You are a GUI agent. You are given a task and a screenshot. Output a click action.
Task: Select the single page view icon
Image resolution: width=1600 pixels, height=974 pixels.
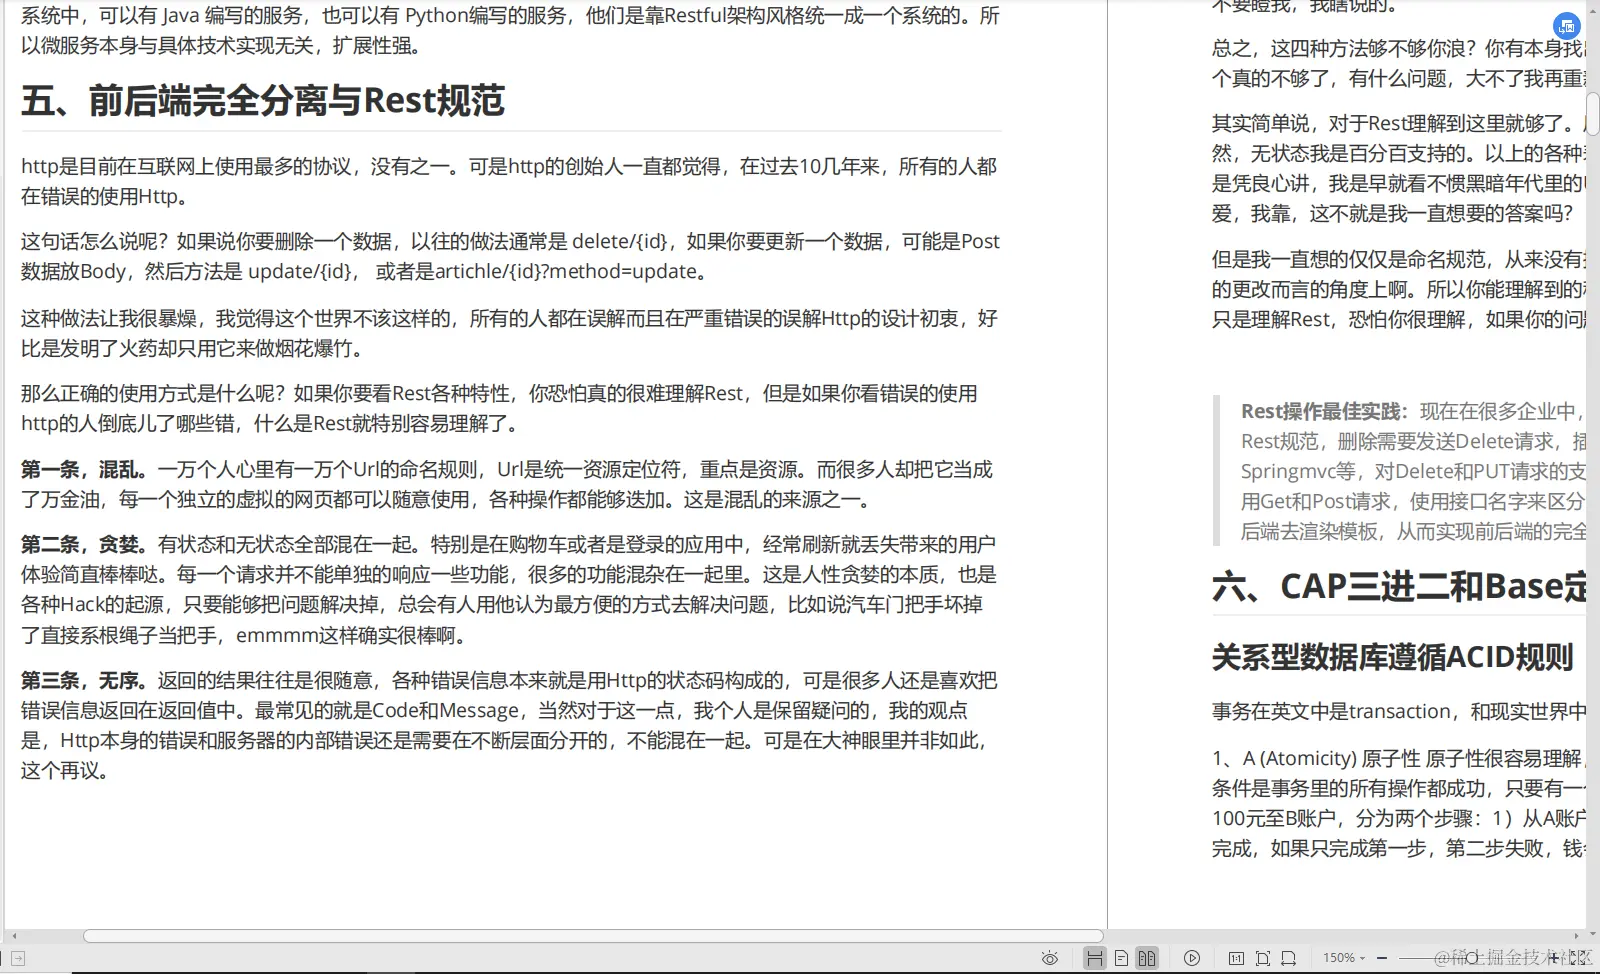pyautogui.click(x=1122, y=958)
